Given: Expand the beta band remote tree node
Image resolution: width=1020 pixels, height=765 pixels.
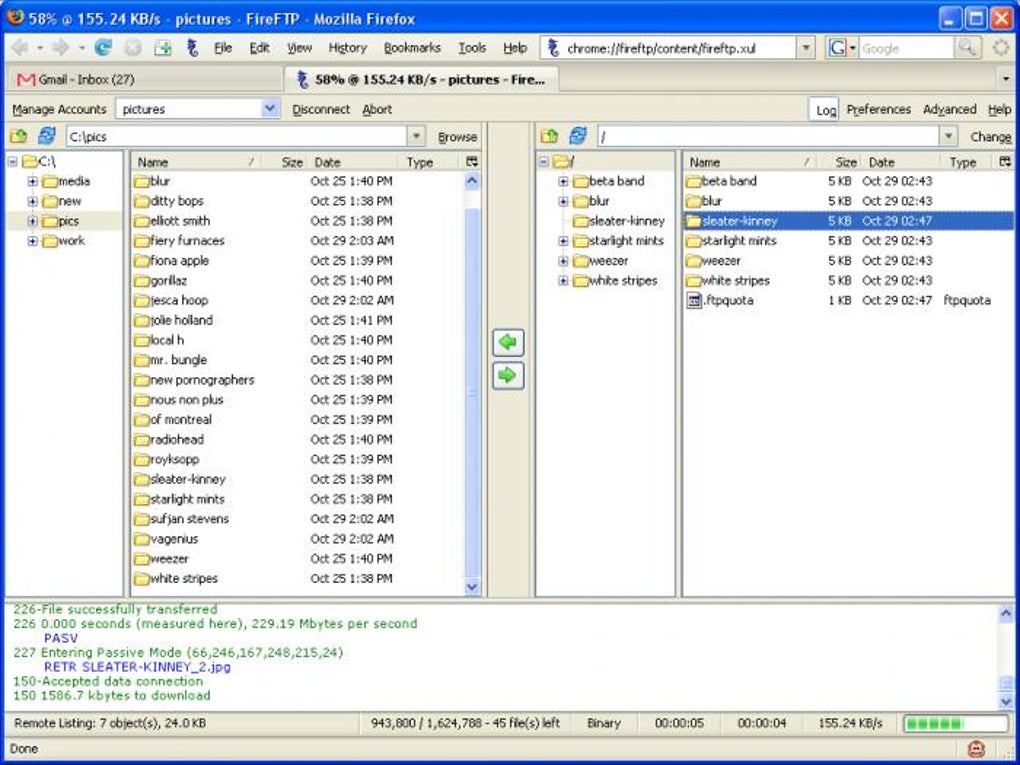Looking at the screenshot, I should point(563,181).
